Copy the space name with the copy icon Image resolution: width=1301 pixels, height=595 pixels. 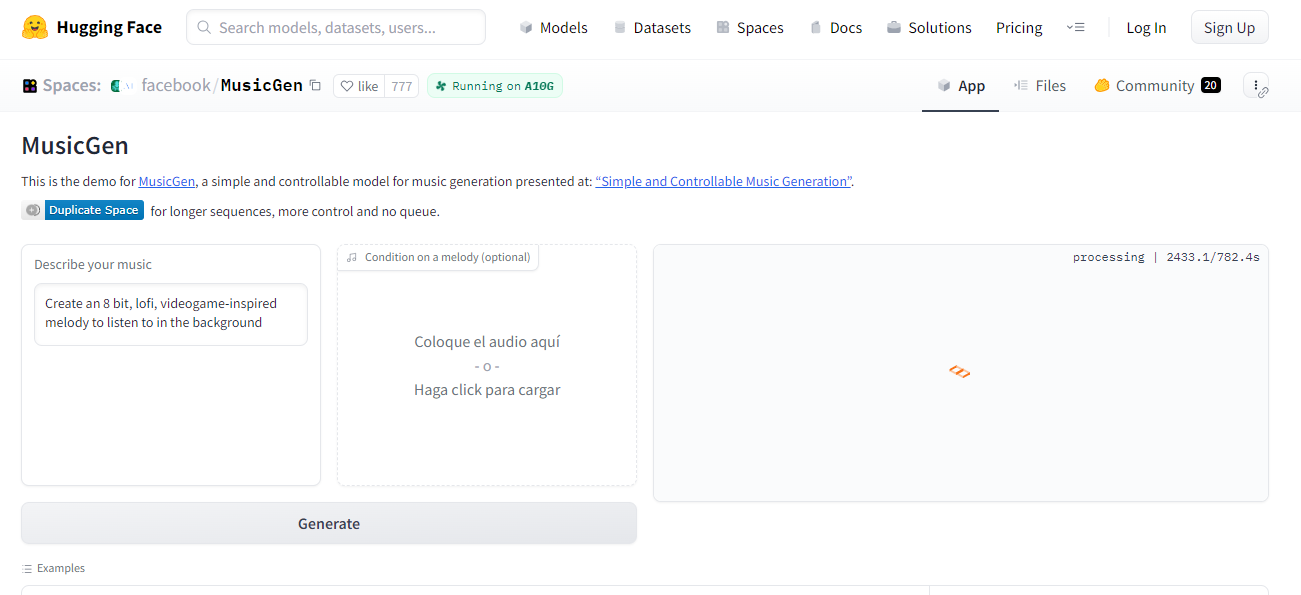315,86
